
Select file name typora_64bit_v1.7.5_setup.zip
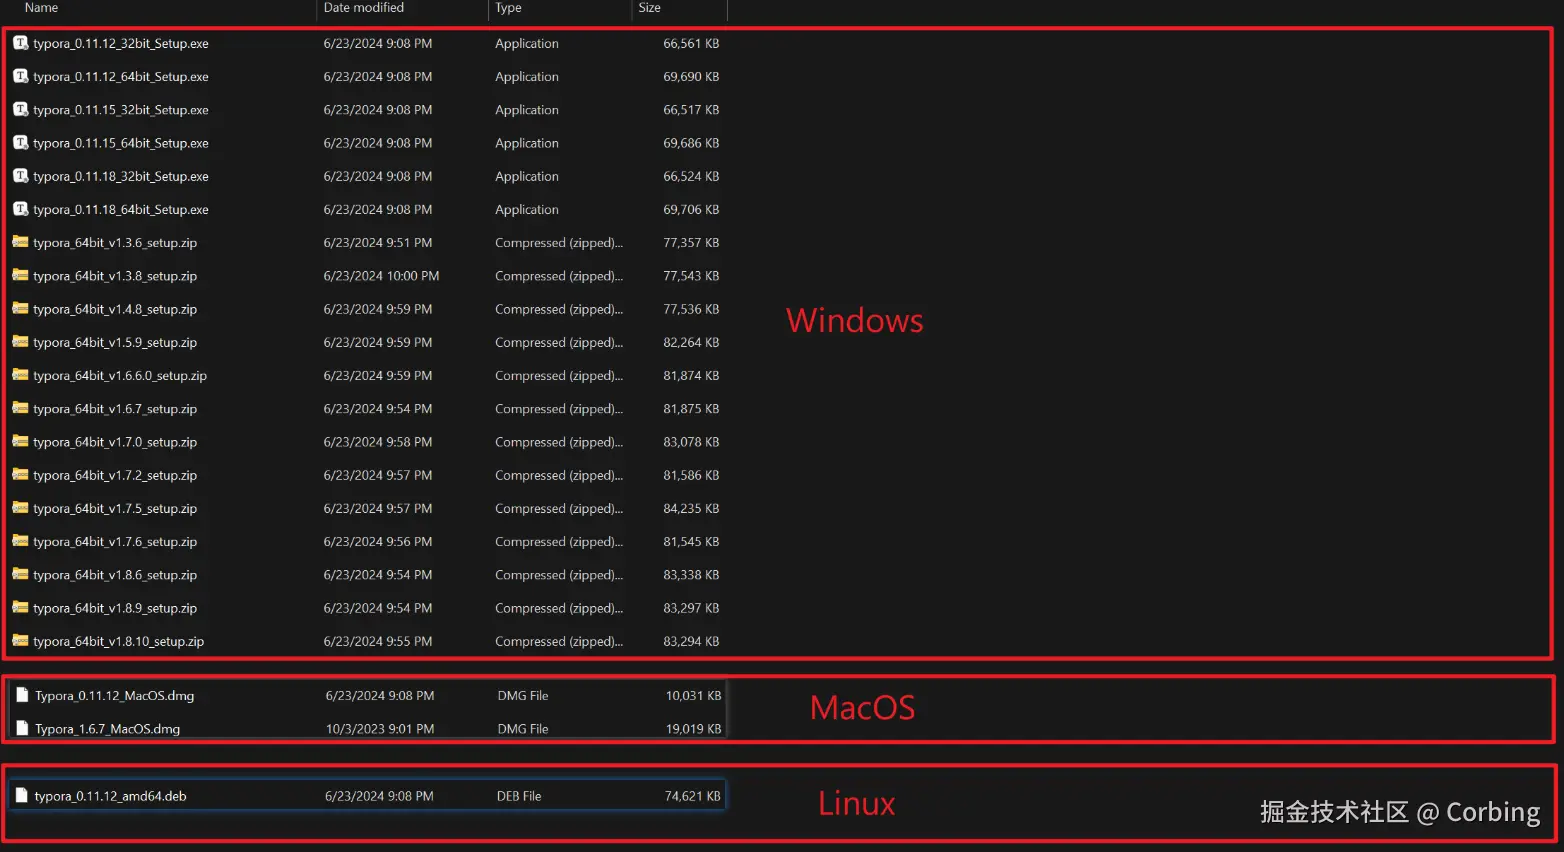[115, 508]
